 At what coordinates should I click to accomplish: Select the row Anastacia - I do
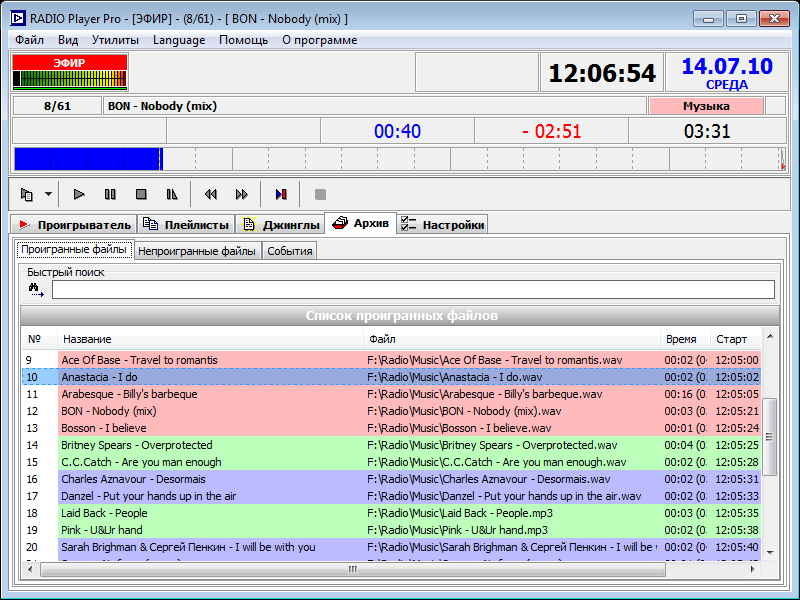point(391,377)
